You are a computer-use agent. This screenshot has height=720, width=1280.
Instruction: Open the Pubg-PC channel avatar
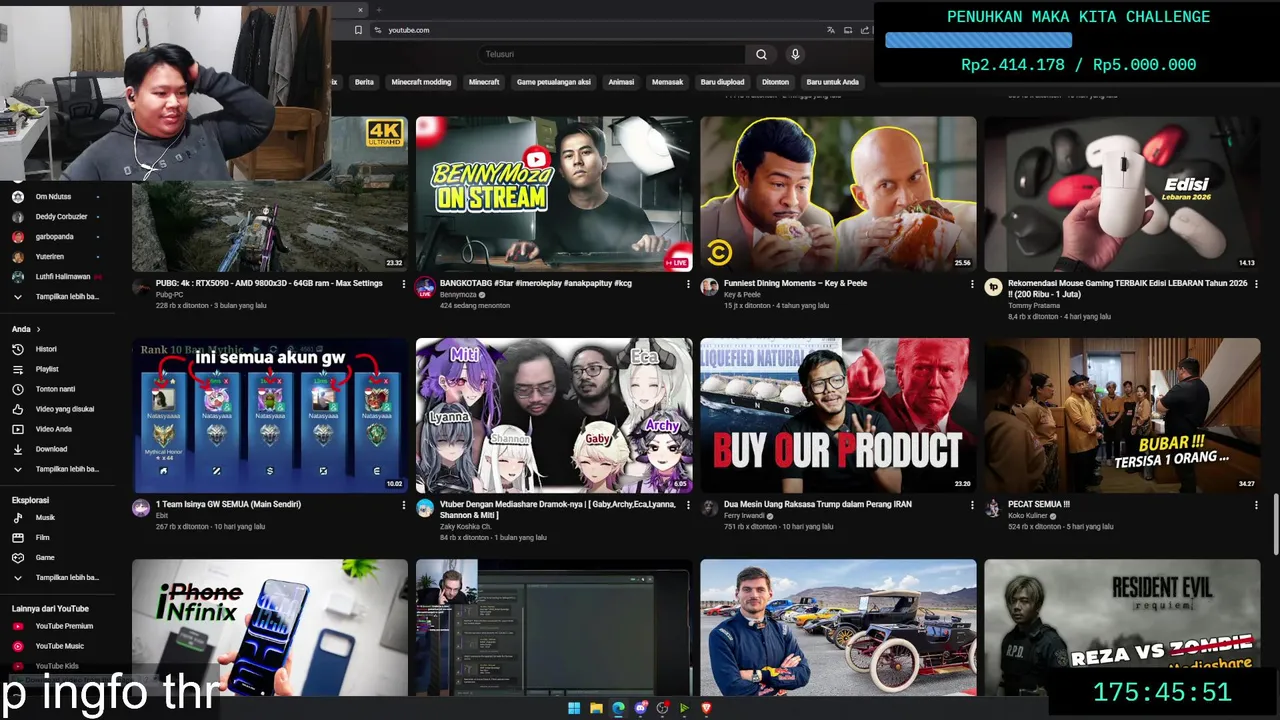[141, 287]
